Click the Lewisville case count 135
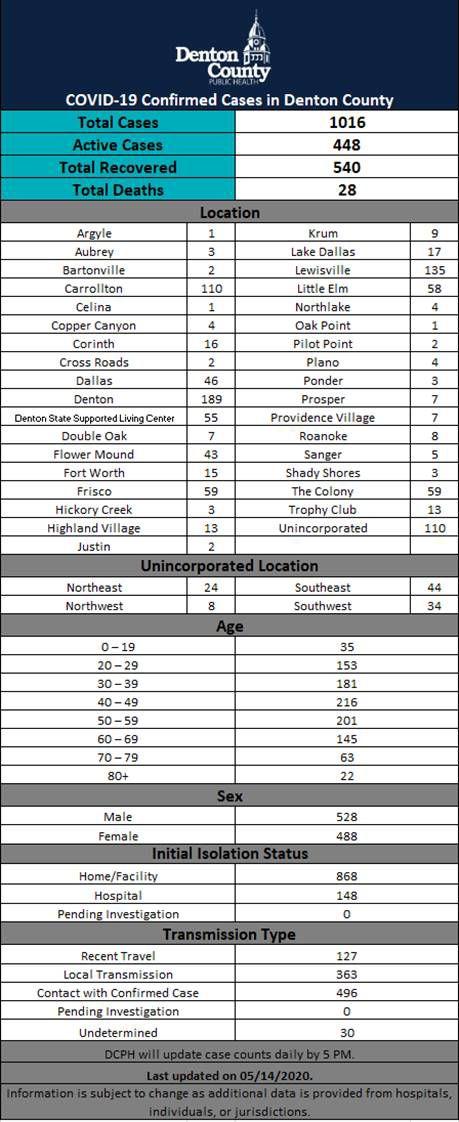459x1122 pixels. coord(435,270)
